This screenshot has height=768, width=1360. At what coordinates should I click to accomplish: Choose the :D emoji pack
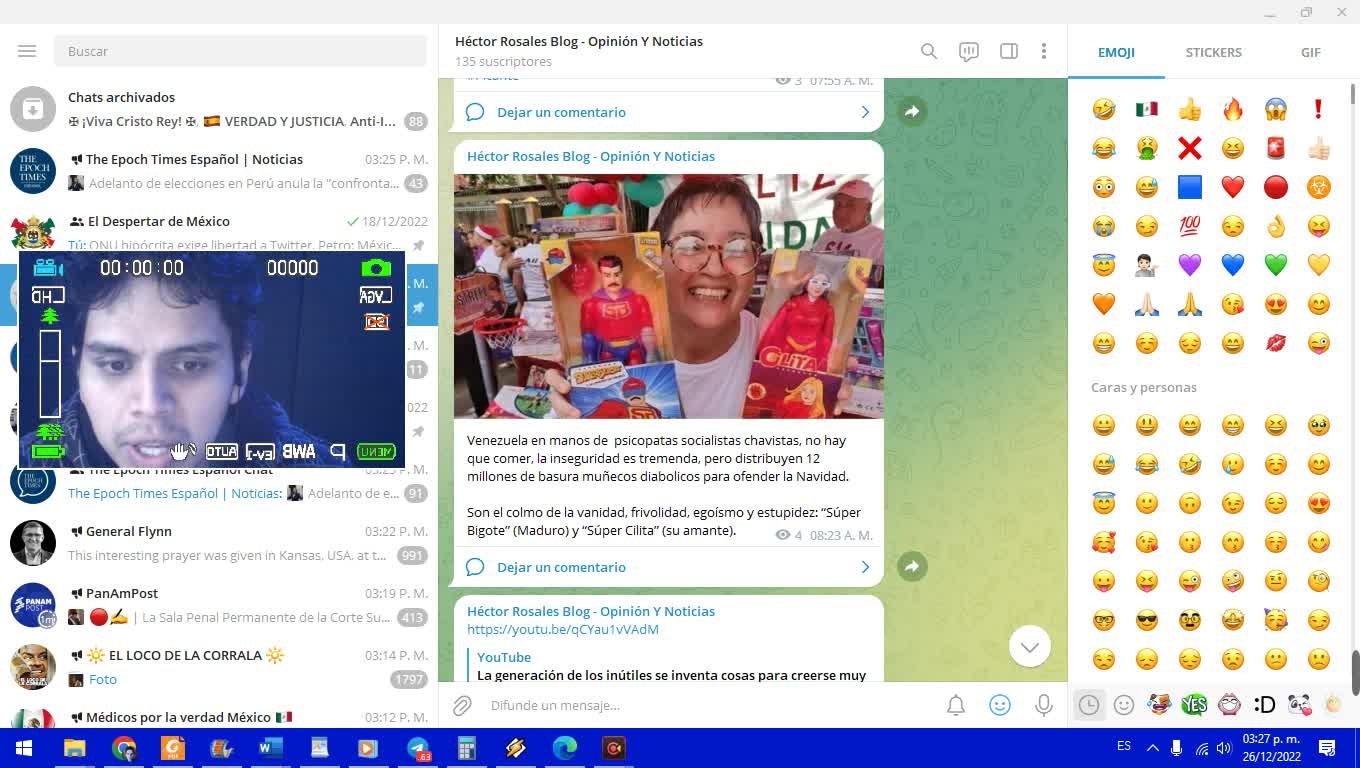[1264, 705]
